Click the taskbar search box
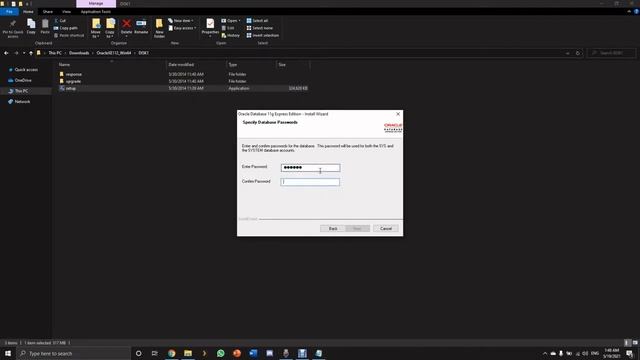This screenshot has width=640, height=360. [x=73, y=353]
